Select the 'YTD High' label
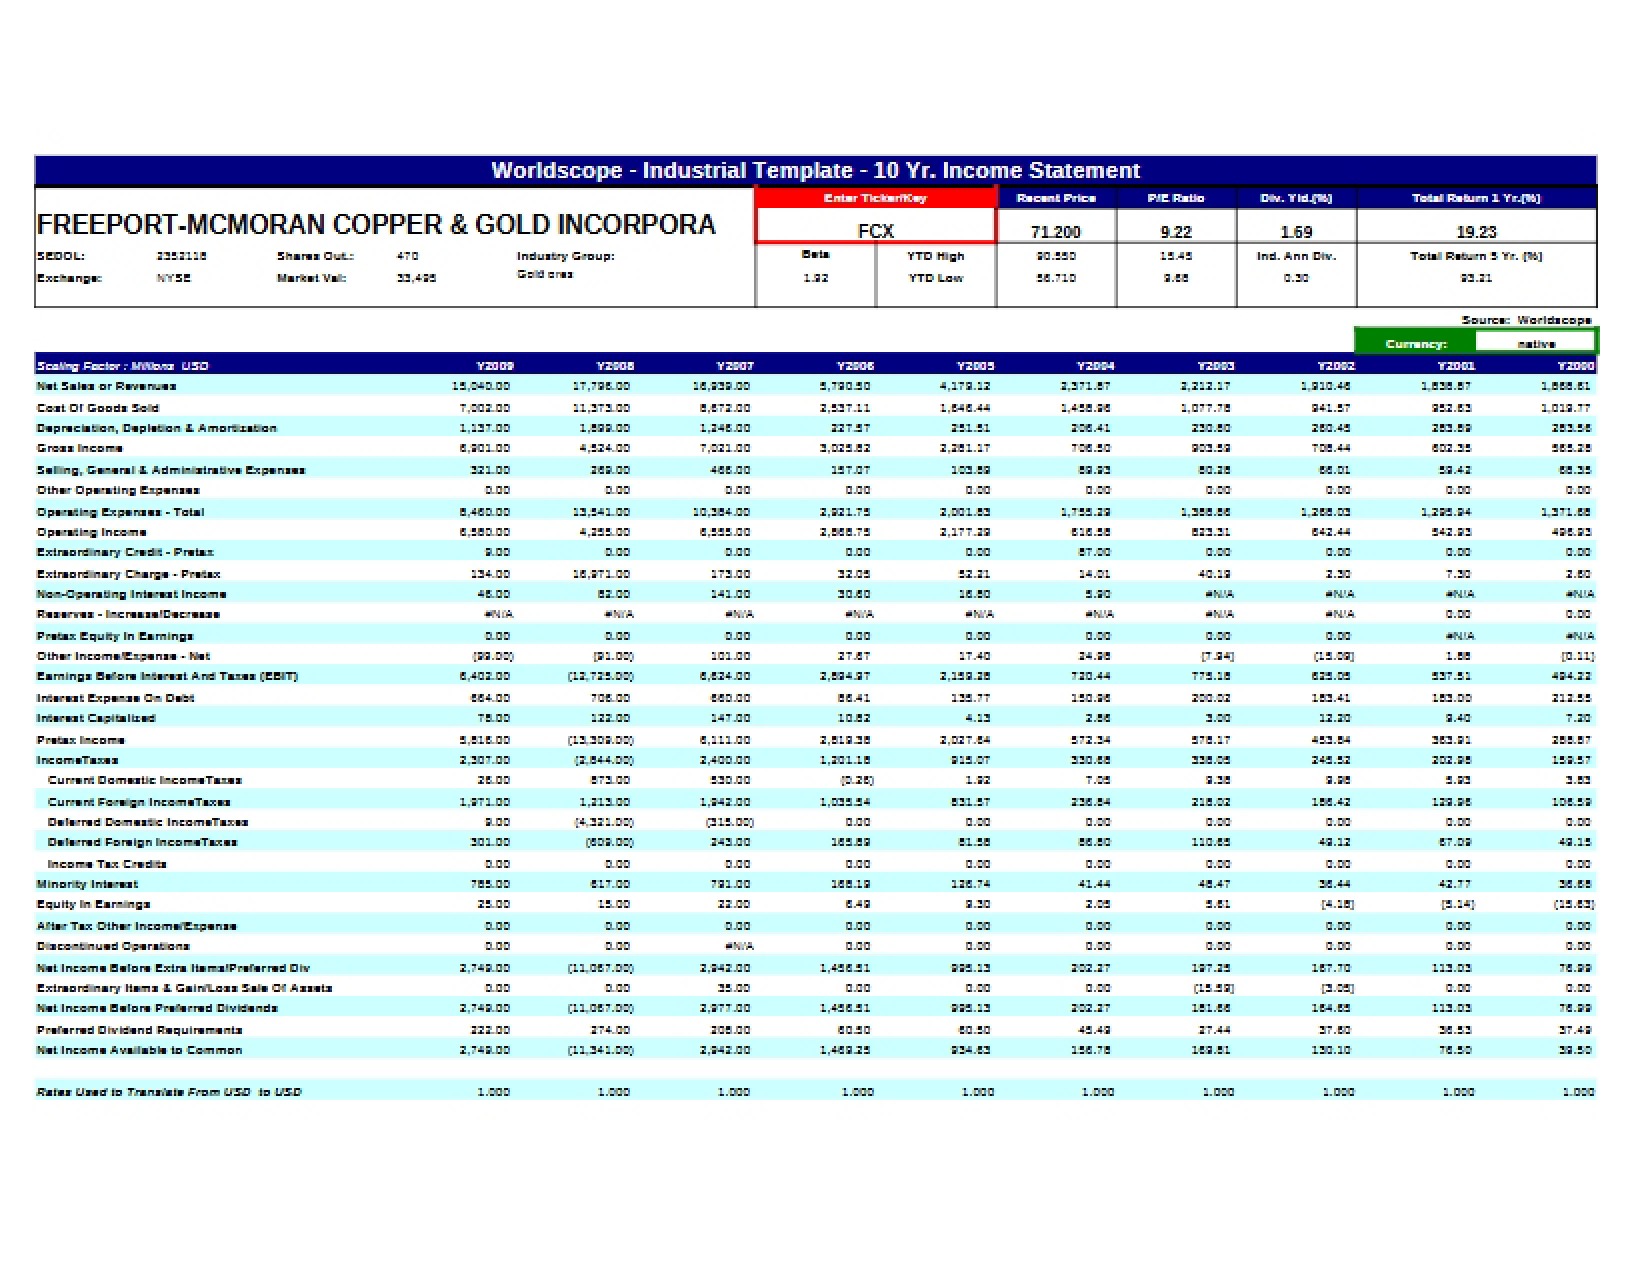The width and height of the screenshot is (1640, 1270). coord(936,256)
